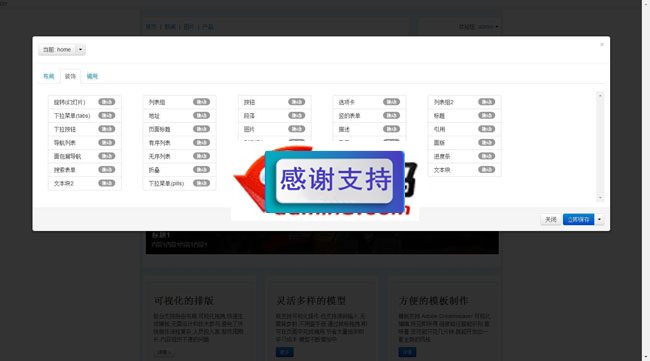Select the 有序列表 component label
The height and width of the screenshot is (361, 650).
pos(160,143)
